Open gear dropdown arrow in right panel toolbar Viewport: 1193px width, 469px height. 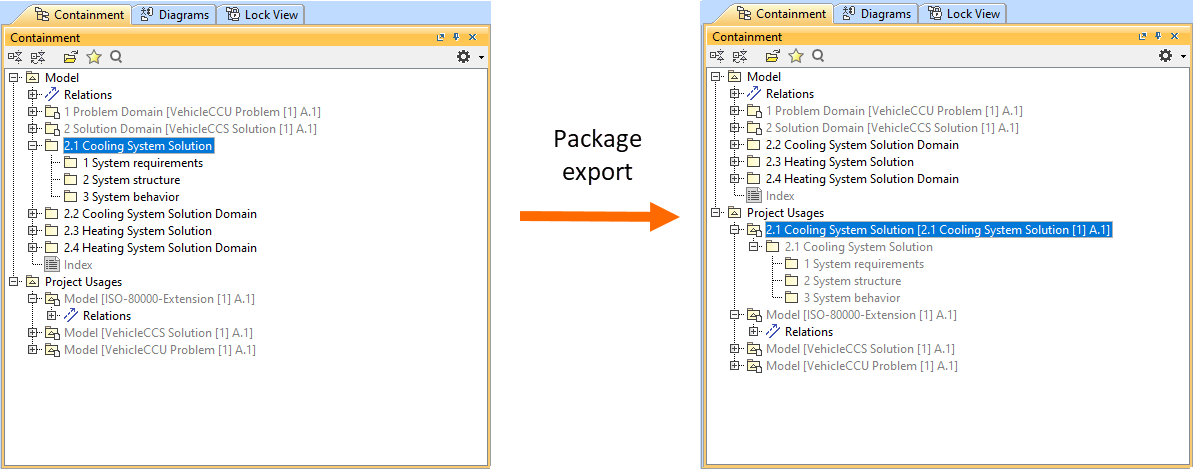(1184, 57)
